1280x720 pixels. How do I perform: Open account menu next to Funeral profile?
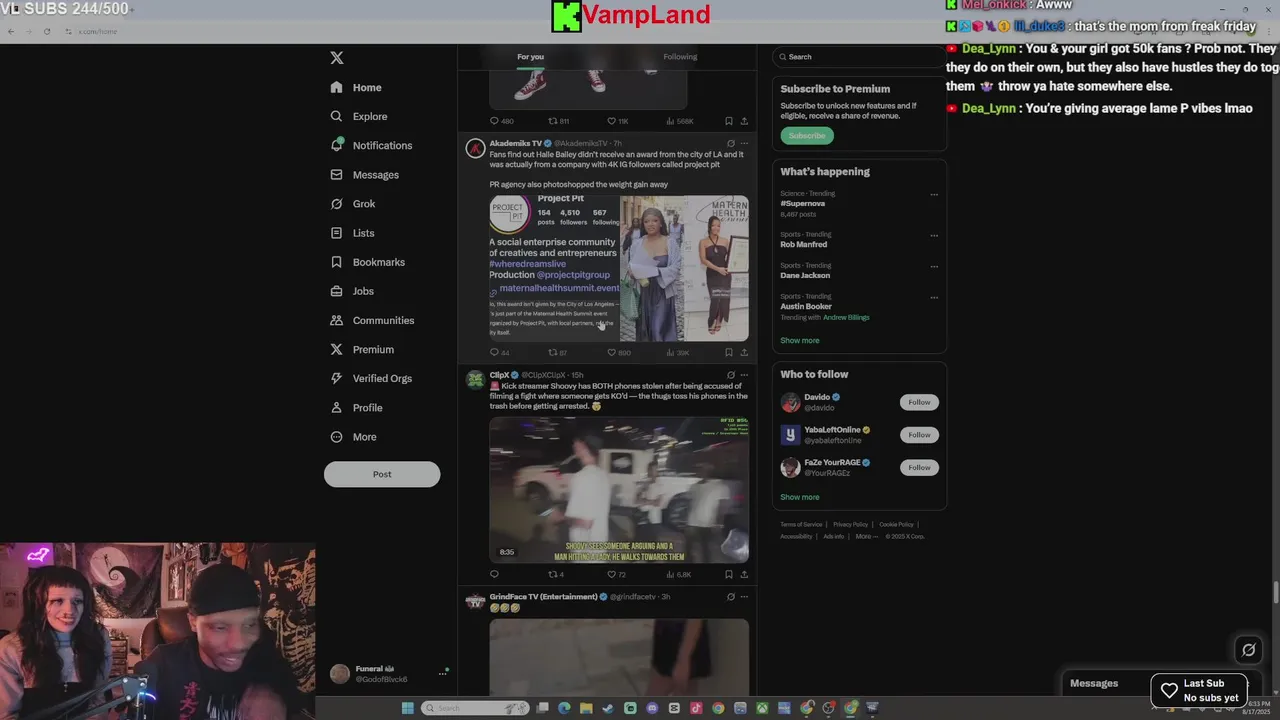442,674
